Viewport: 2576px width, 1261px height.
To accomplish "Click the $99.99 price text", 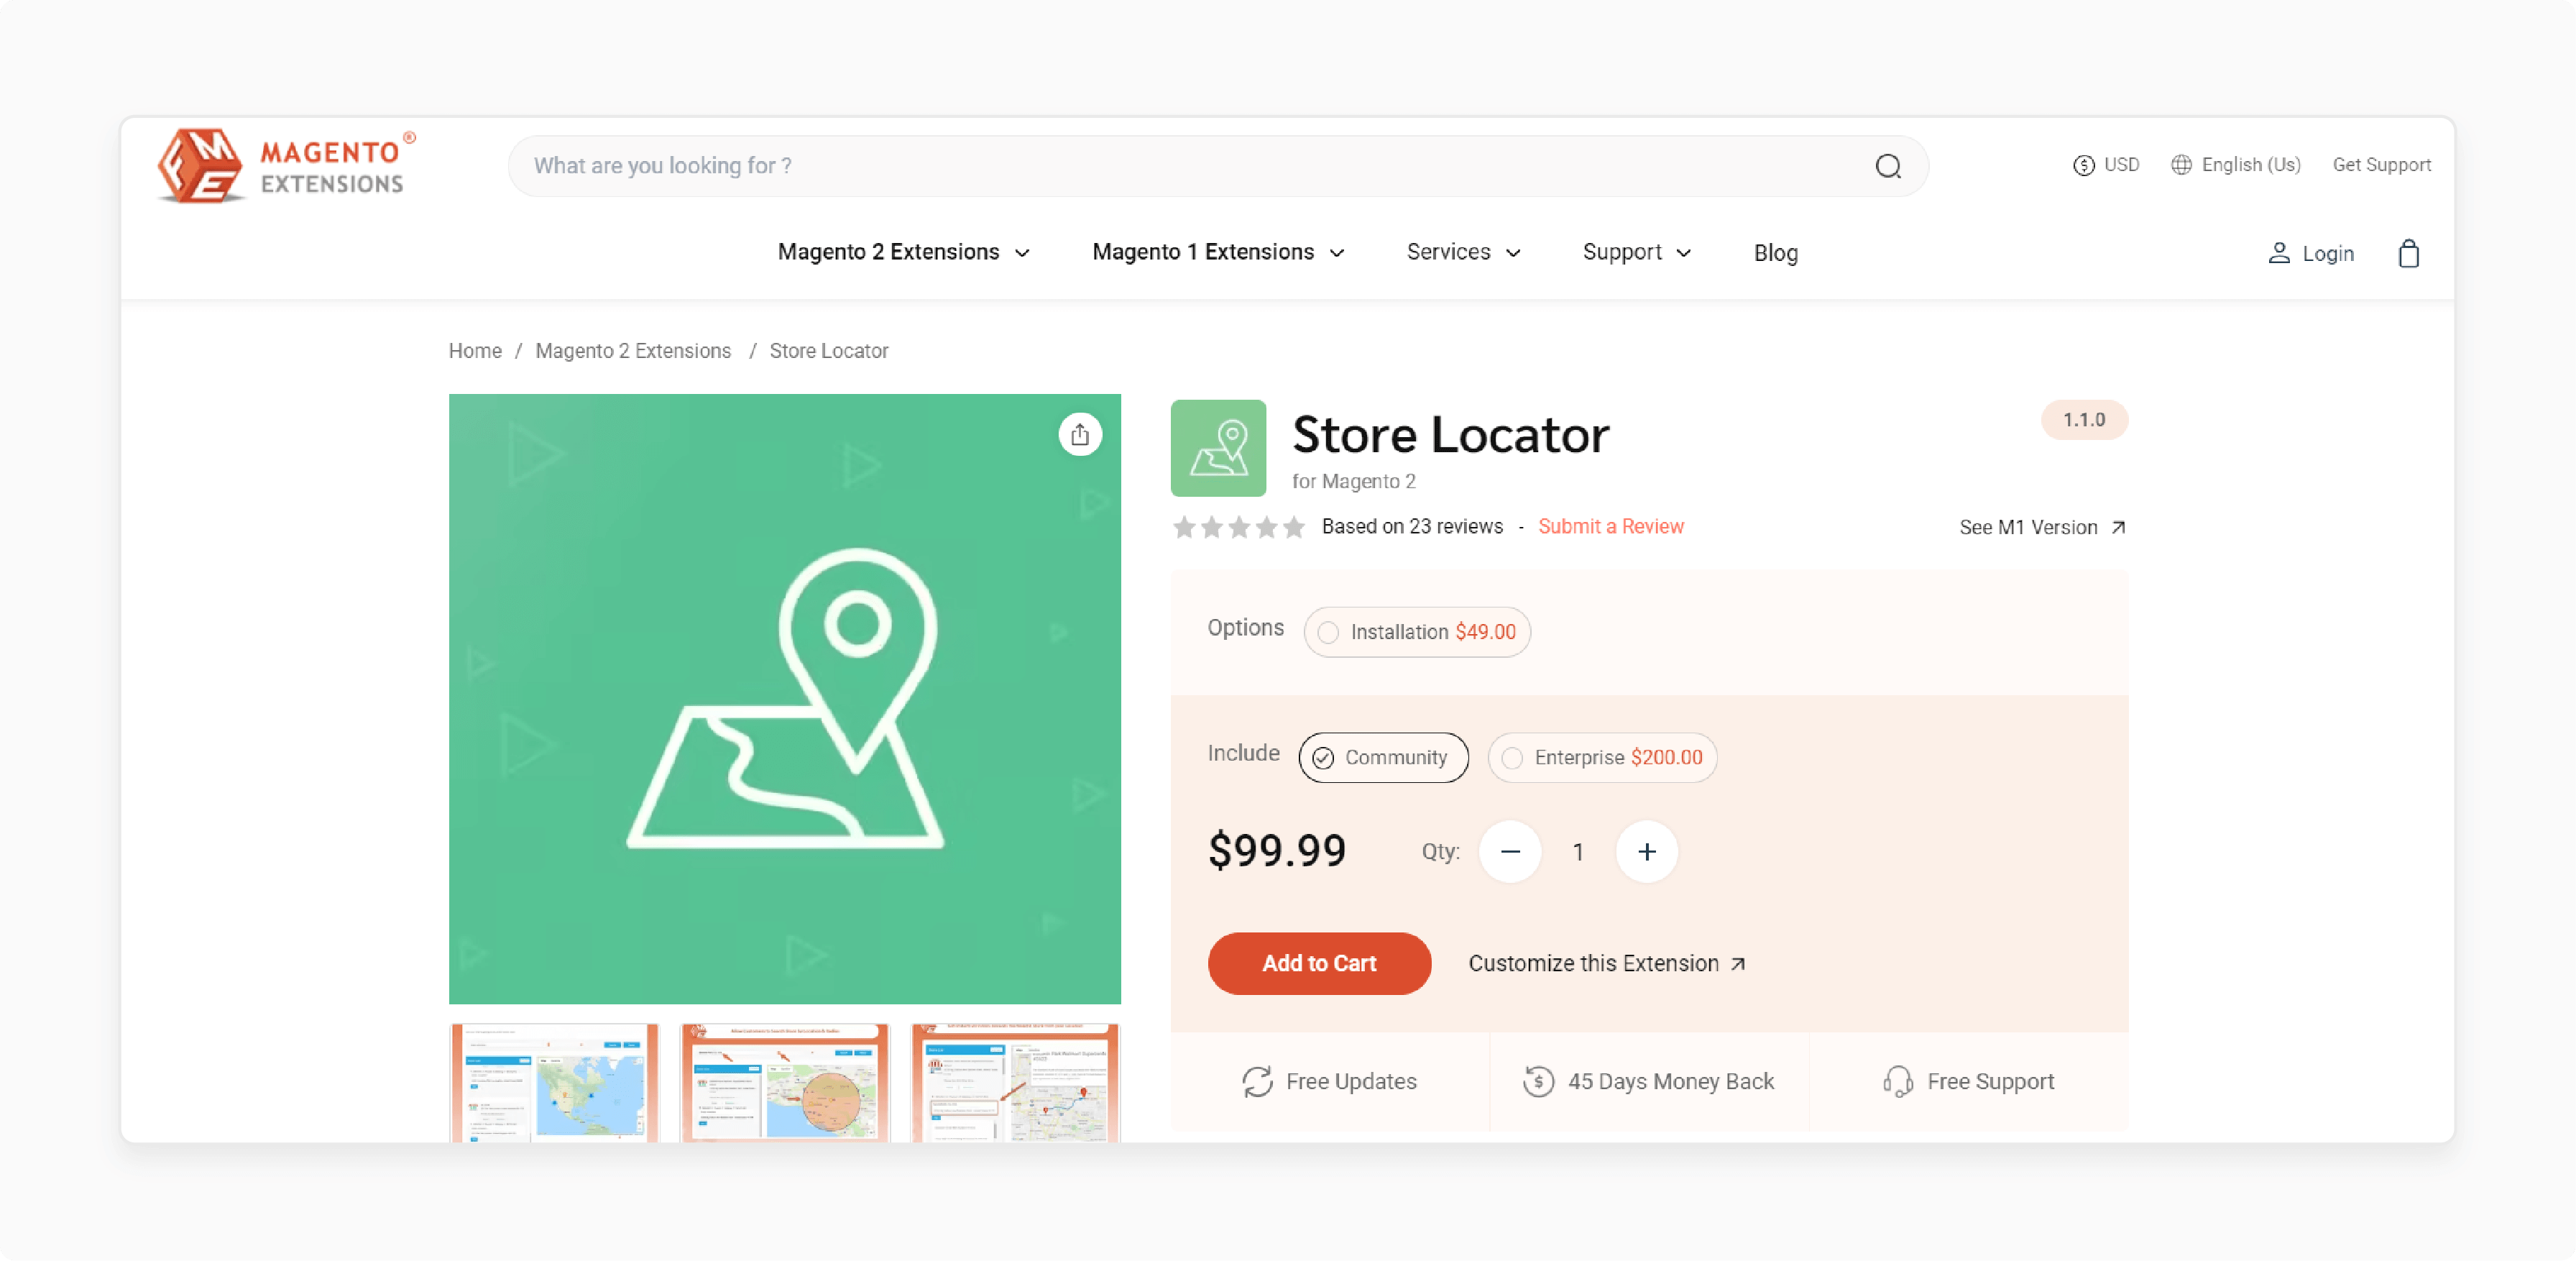I will [x=1276, y=851].
